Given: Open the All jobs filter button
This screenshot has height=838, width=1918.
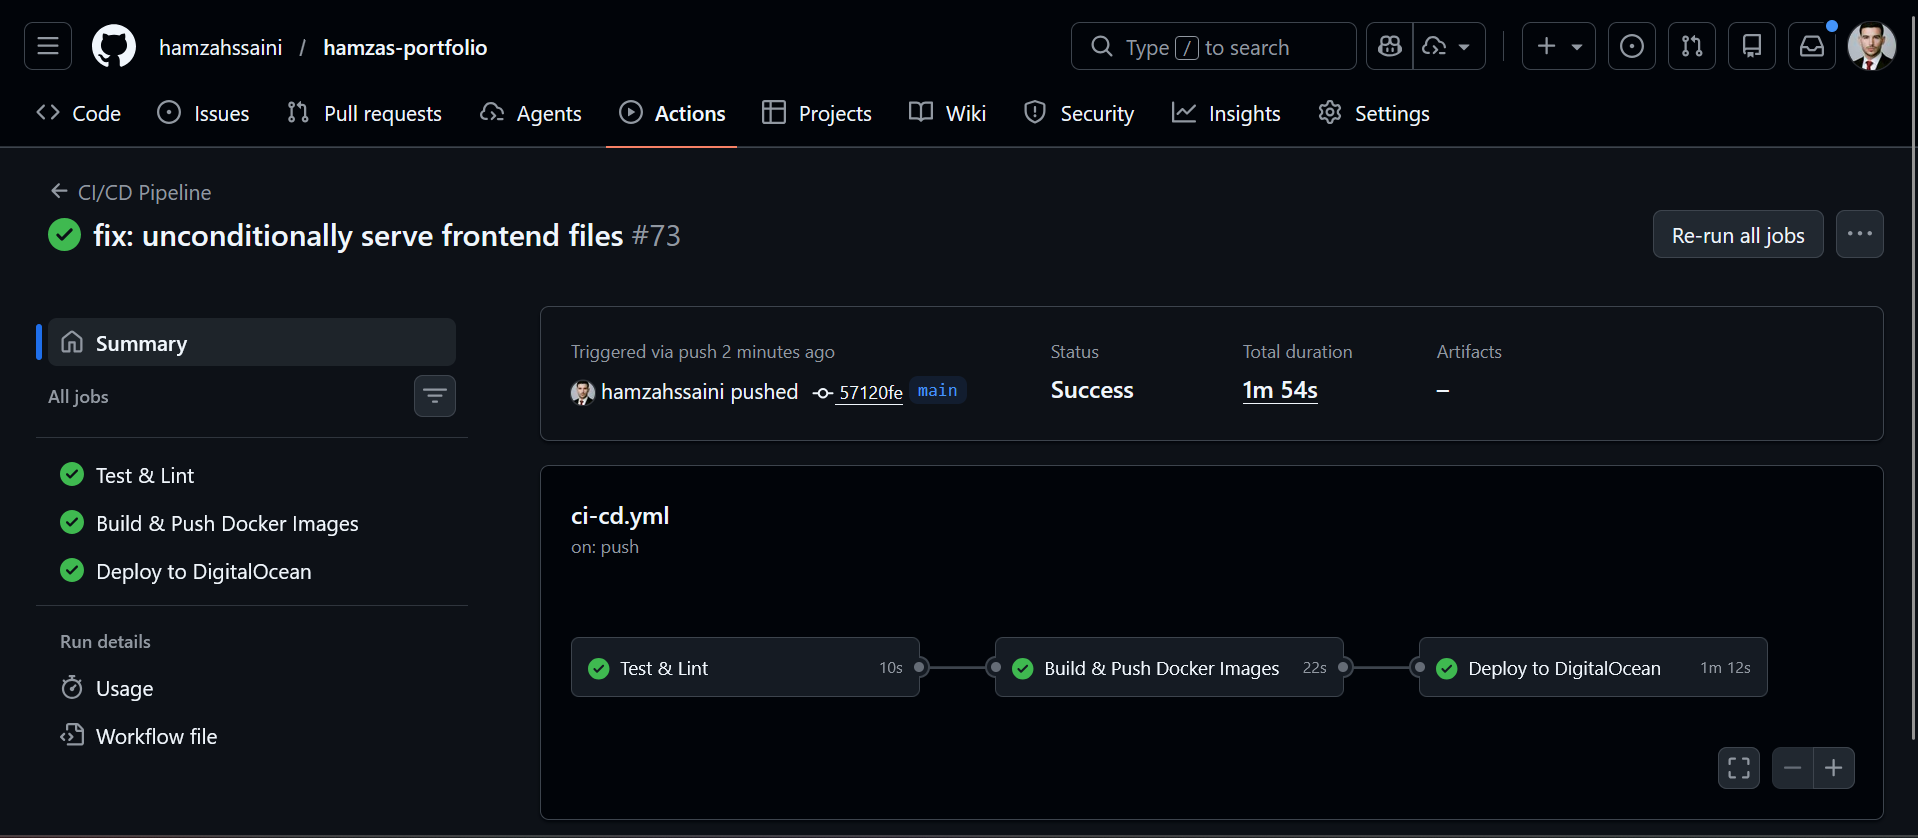Looking at the screenshot, I should (435, 396).
